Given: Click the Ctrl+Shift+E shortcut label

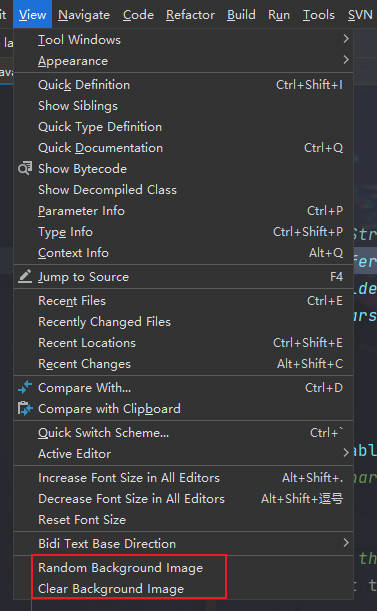Looking at the screenshot, I should (308, 343).
